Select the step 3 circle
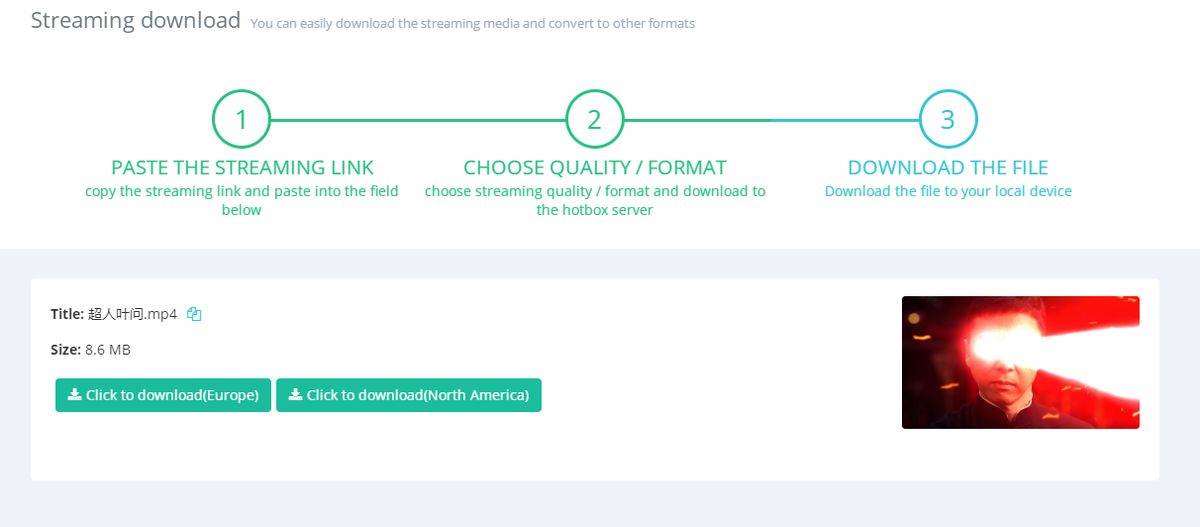The height and width of the screenshot is (527, 1200). click(948, 120)
